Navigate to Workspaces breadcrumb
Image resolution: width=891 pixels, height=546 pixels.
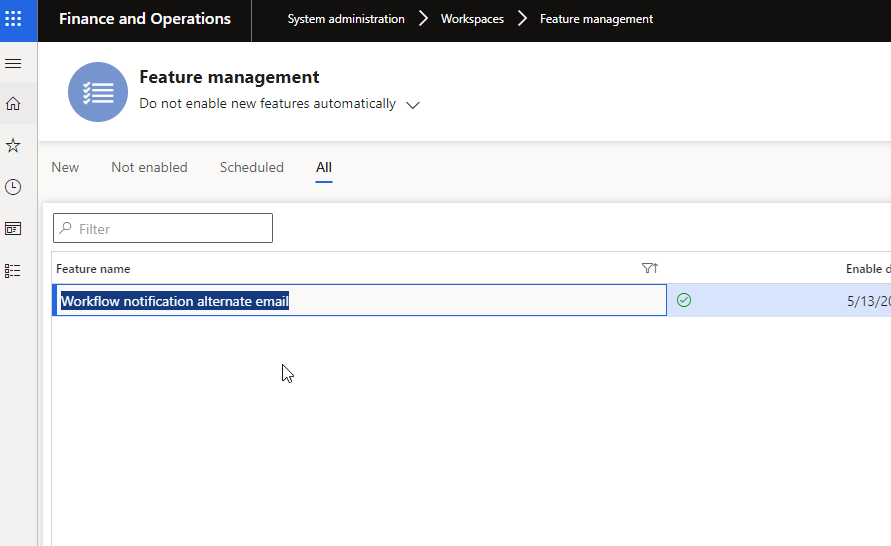coord(472,19)
